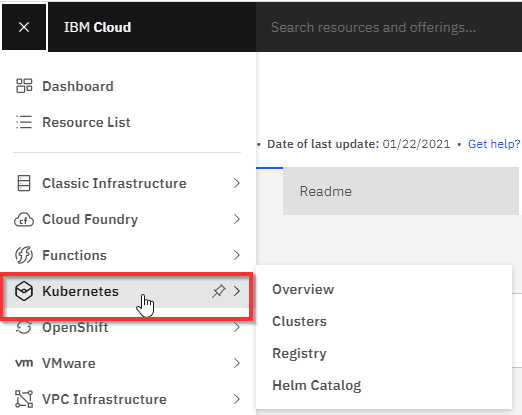This screenshot has width=522, height=415.
Task: Click the VMware vm icon
Action: 24,363
